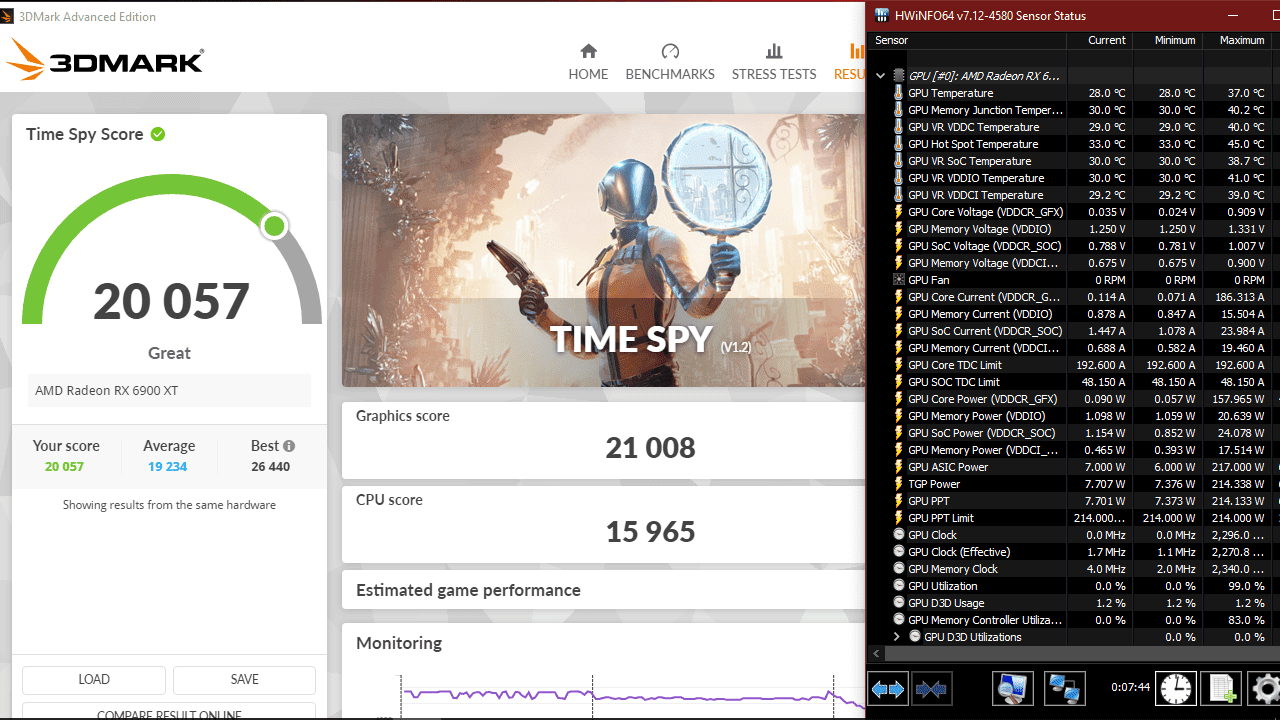Click HWiNFO64 title bar app icon
The width and height of the screenshot is (1280, 720).
pyautogui.click(x=881, y=15)
